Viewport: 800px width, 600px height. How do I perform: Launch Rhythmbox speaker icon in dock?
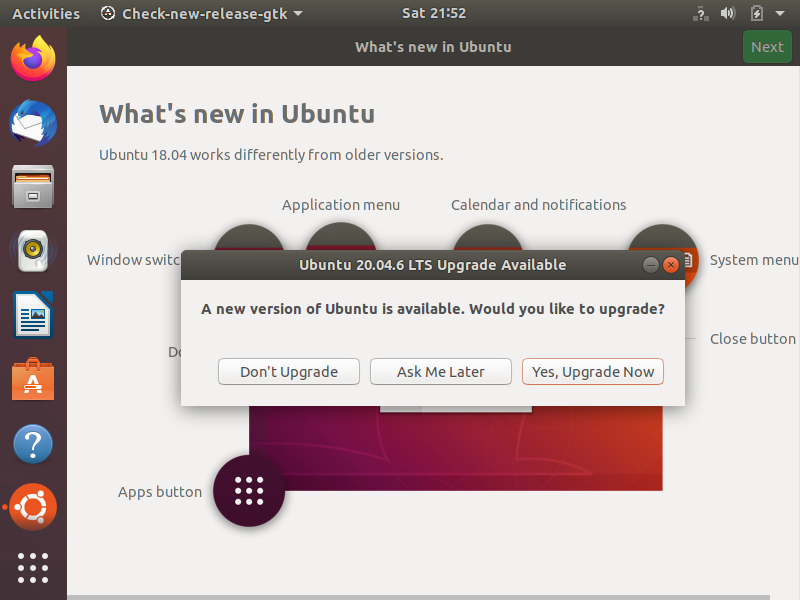33,250
